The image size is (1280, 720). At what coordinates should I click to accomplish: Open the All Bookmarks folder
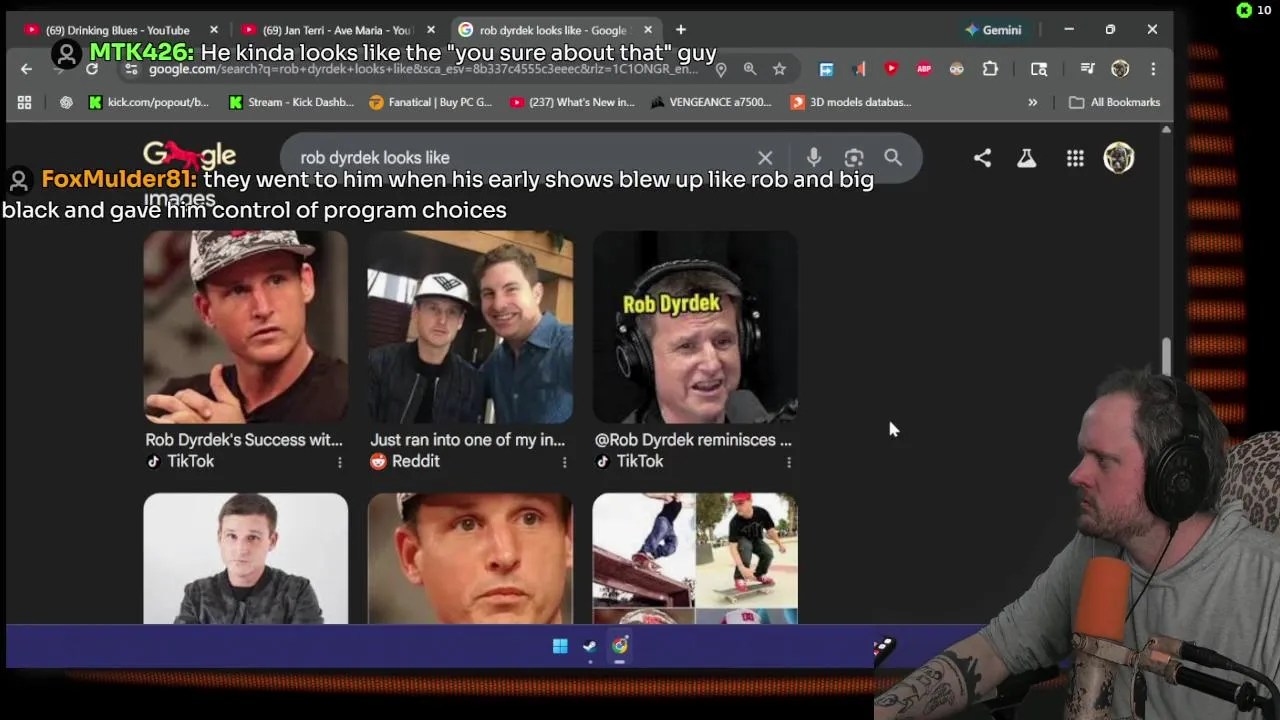click(x=1114, y=102)
